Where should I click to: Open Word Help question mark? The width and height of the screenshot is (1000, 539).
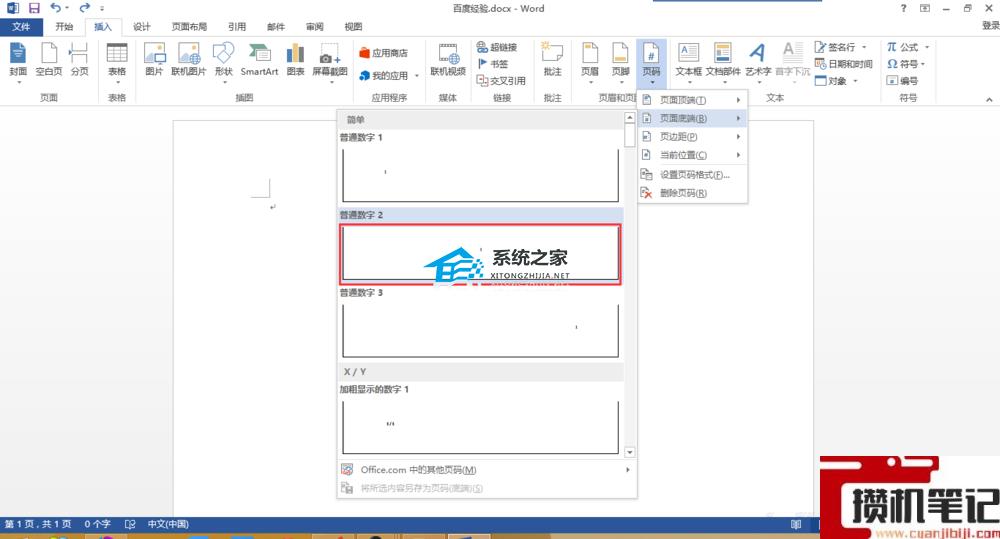coord(903,8)
